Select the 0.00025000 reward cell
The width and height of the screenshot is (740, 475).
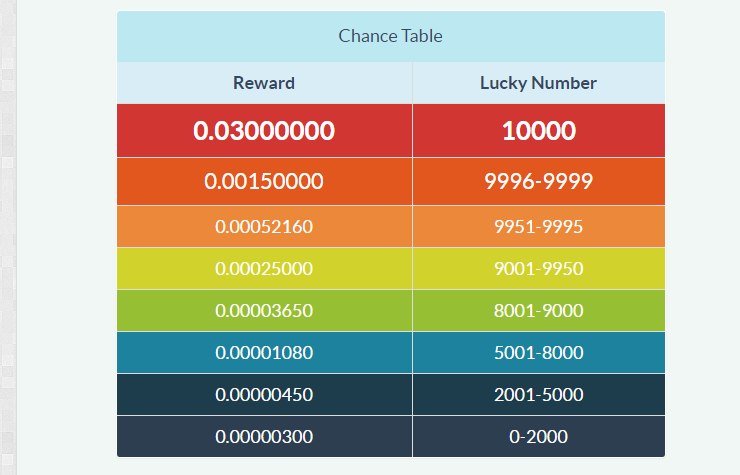click(x=264, y=269)
